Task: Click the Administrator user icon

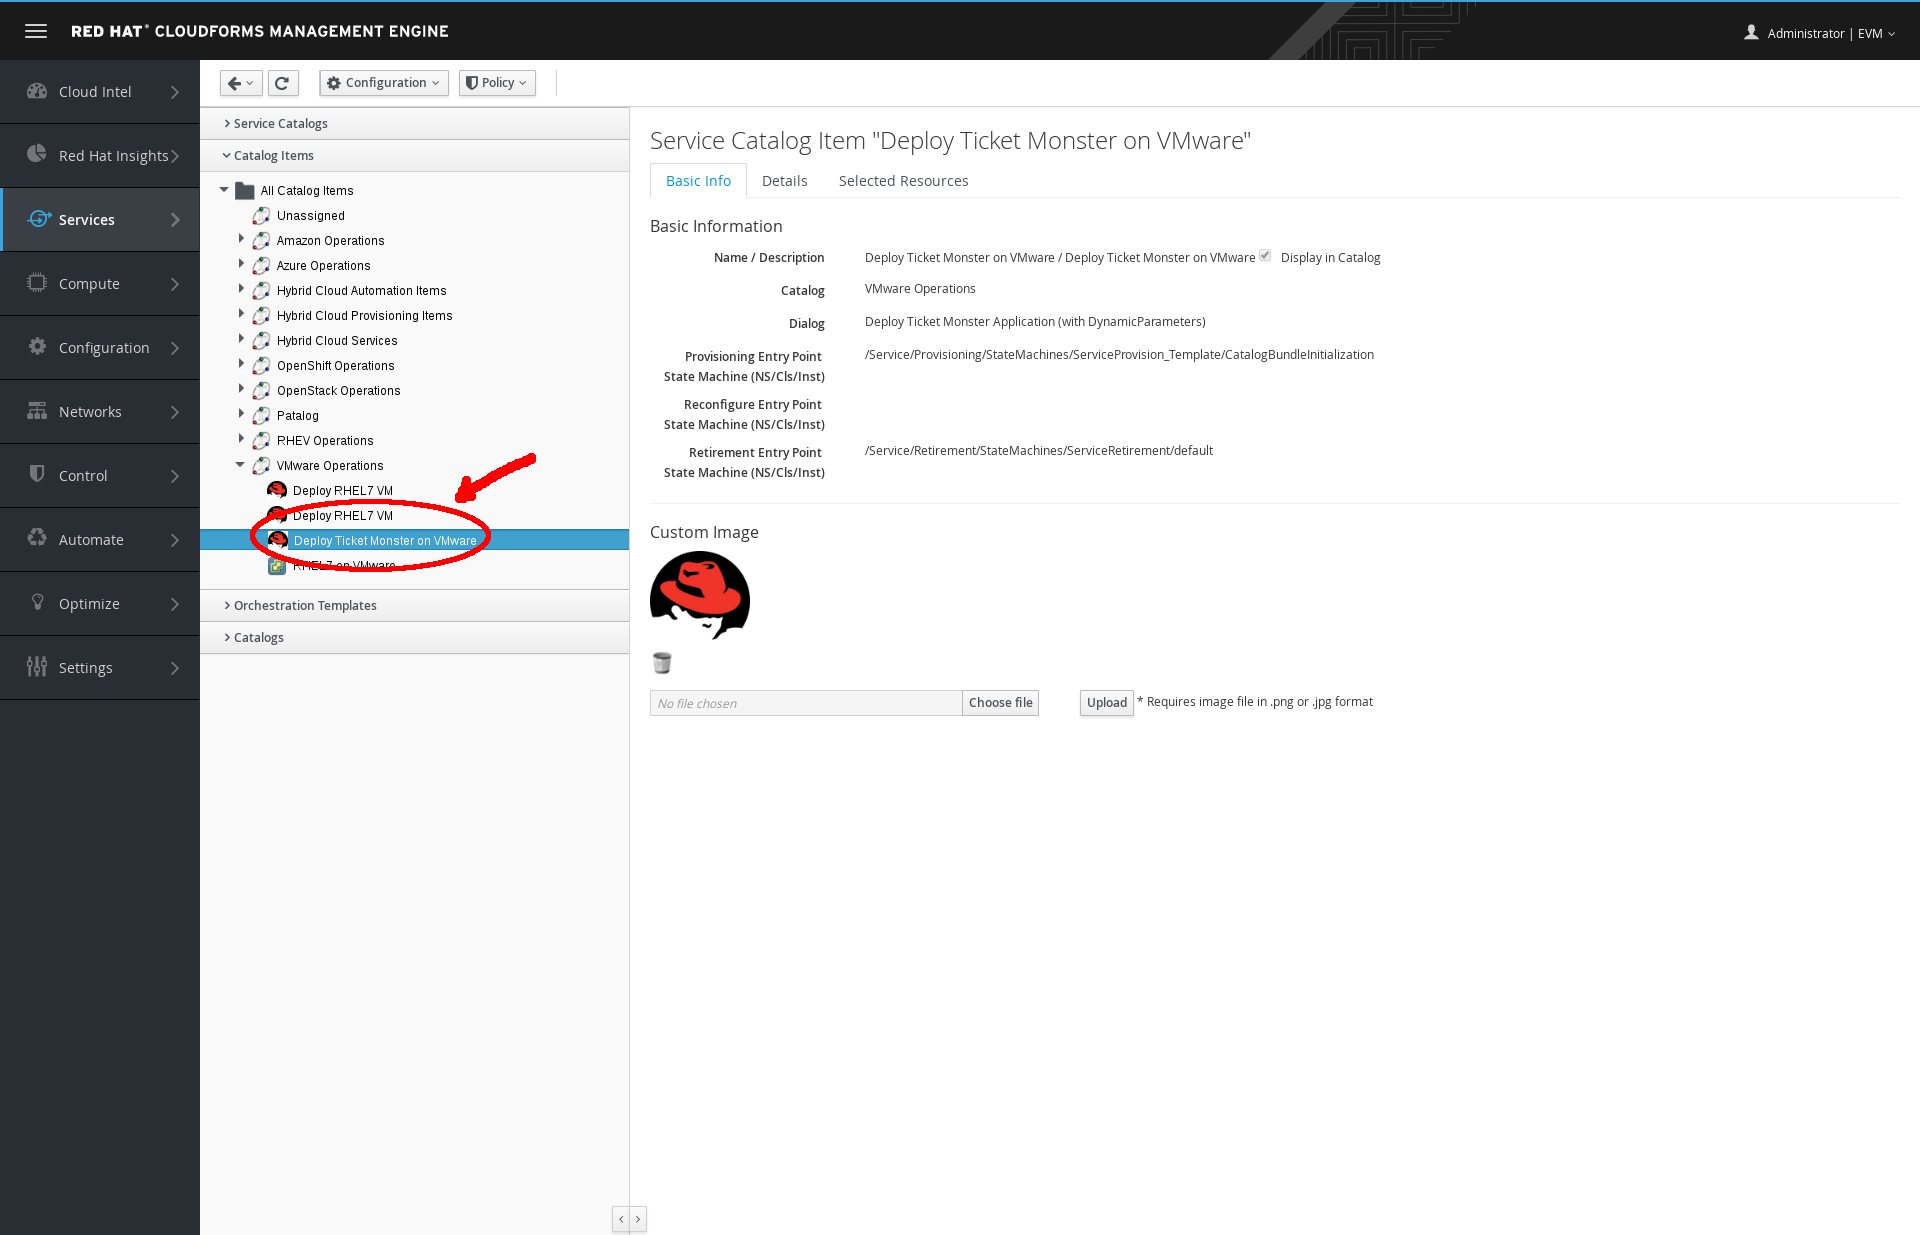Action: pyautogui.click(x=1751, y=32)
